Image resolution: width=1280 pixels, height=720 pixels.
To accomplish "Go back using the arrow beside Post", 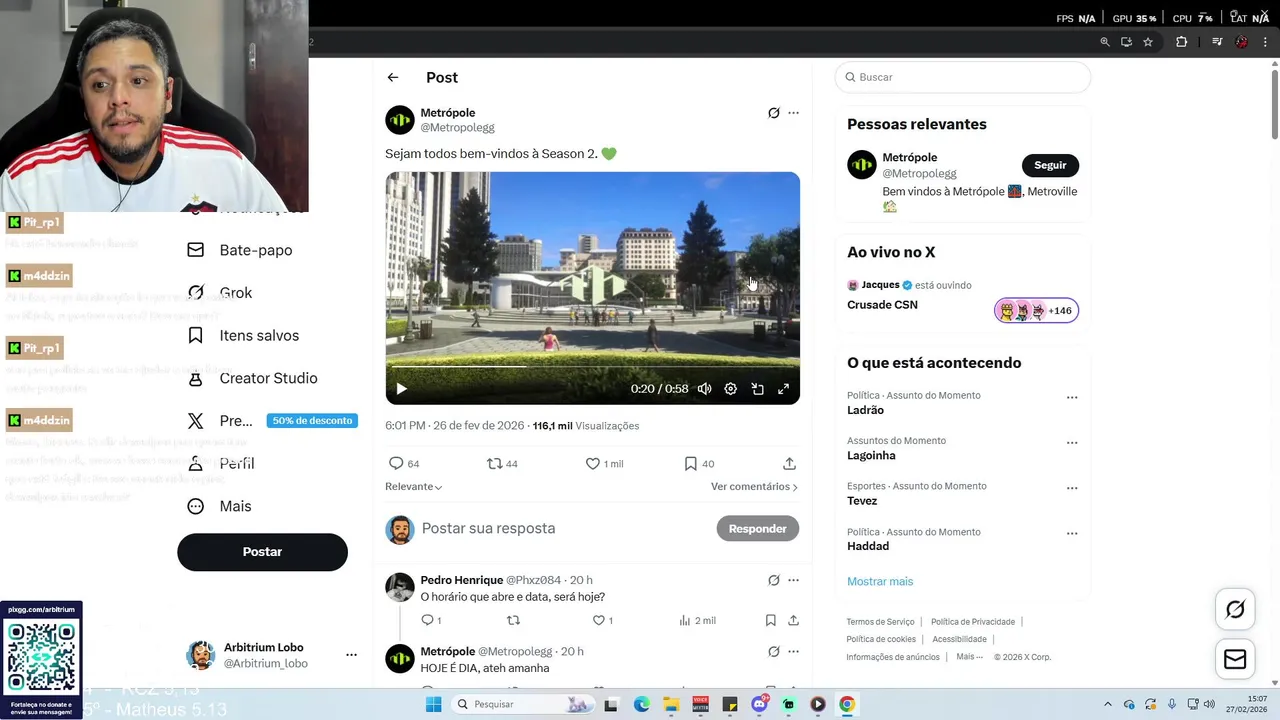I will point(393,77).
